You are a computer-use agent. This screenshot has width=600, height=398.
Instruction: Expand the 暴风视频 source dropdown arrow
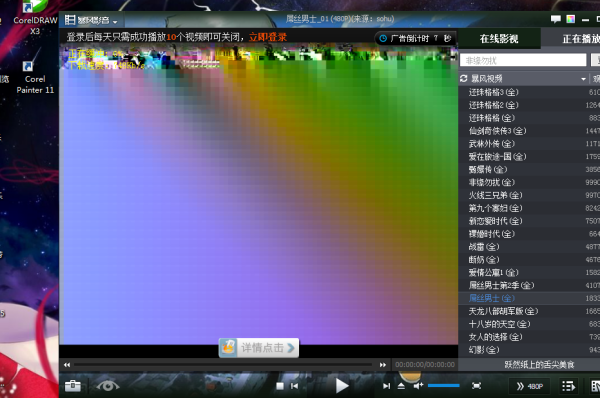583,79
